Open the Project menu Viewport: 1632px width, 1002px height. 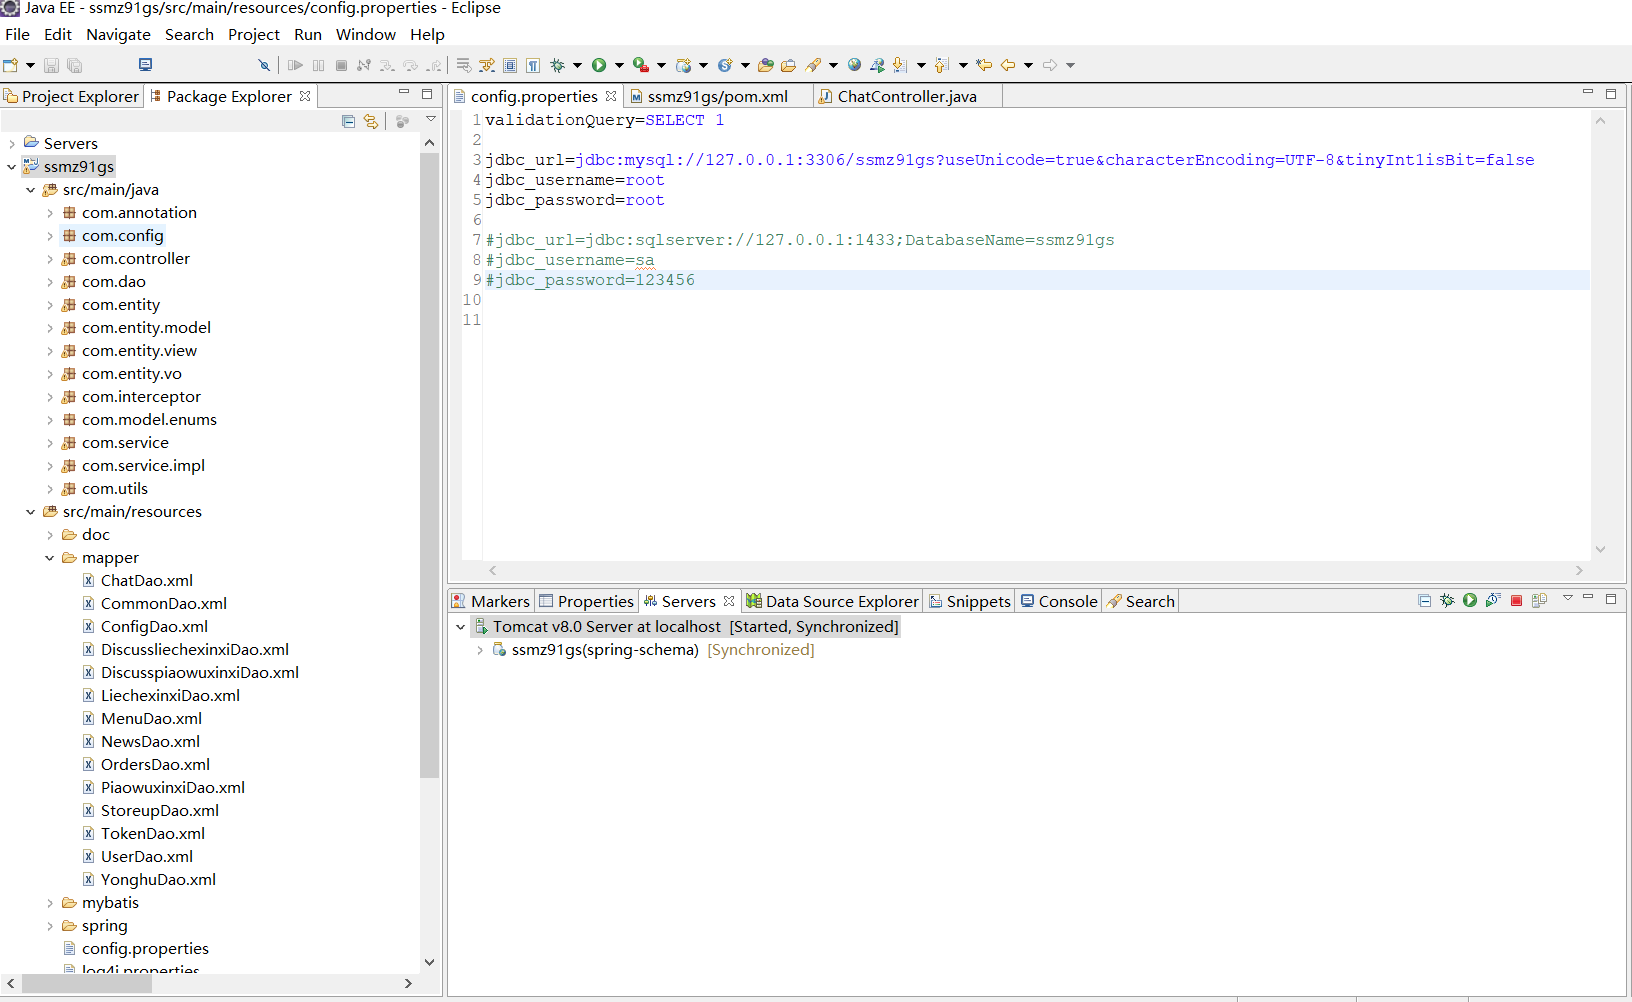pos(254,34)
